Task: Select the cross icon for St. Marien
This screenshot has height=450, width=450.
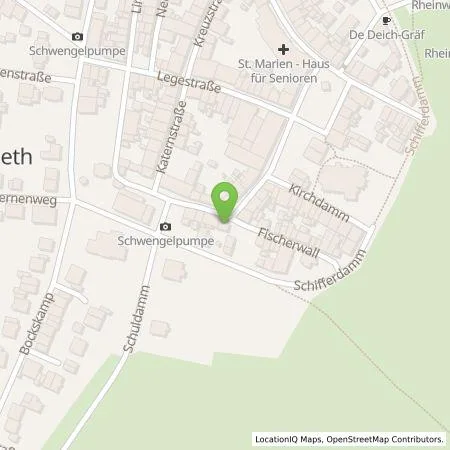Action: pos(283,50)
